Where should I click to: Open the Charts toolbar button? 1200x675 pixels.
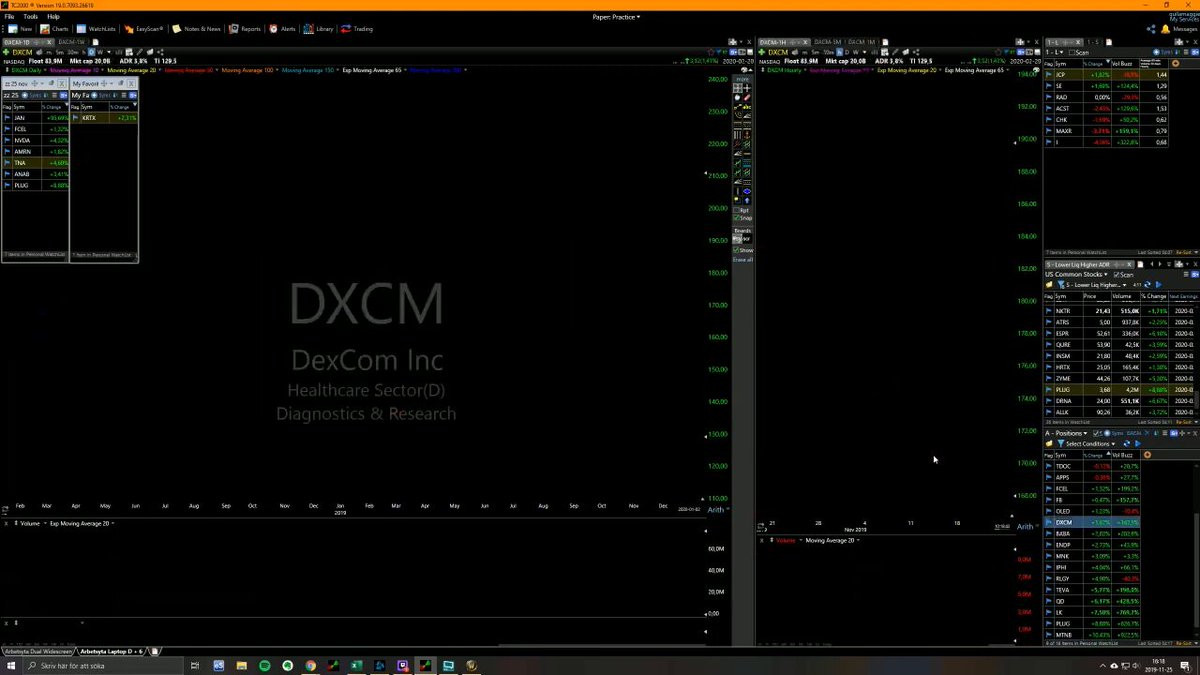click(x=55, y=29)
